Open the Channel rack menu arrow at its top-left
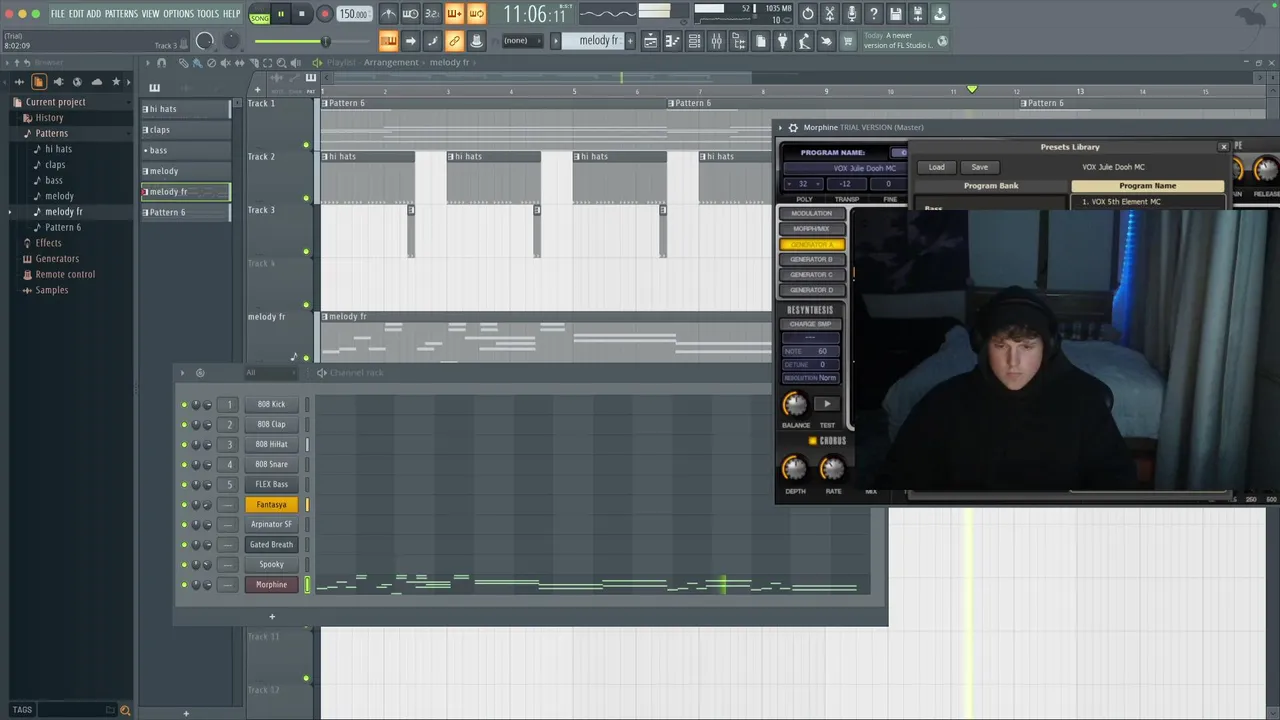 (182, 373)
